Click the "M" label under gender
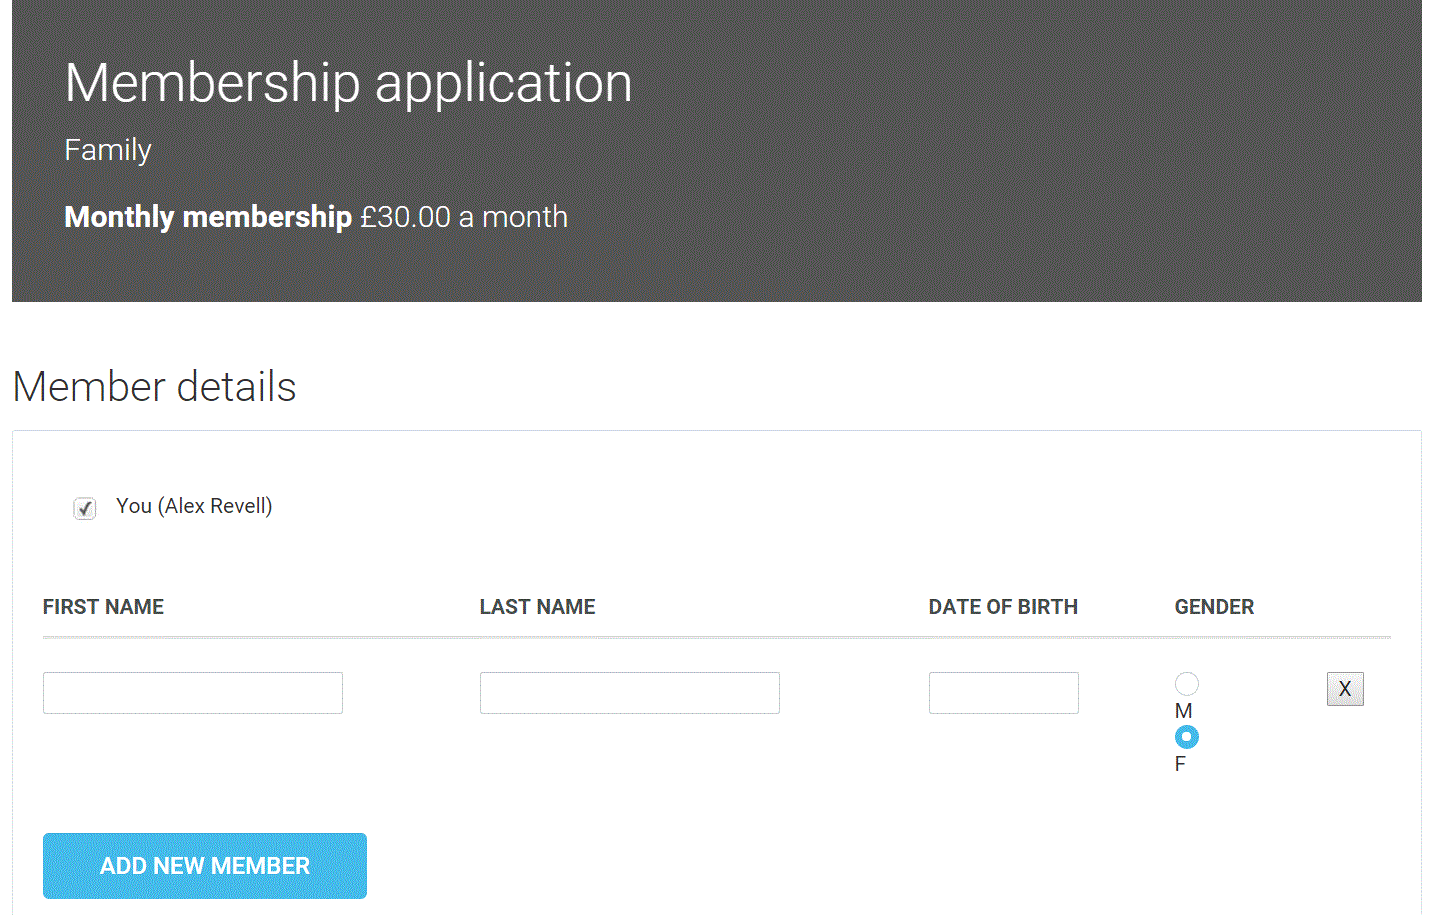This screenshot has height=915, width=1437. [x=1184, y=711]
